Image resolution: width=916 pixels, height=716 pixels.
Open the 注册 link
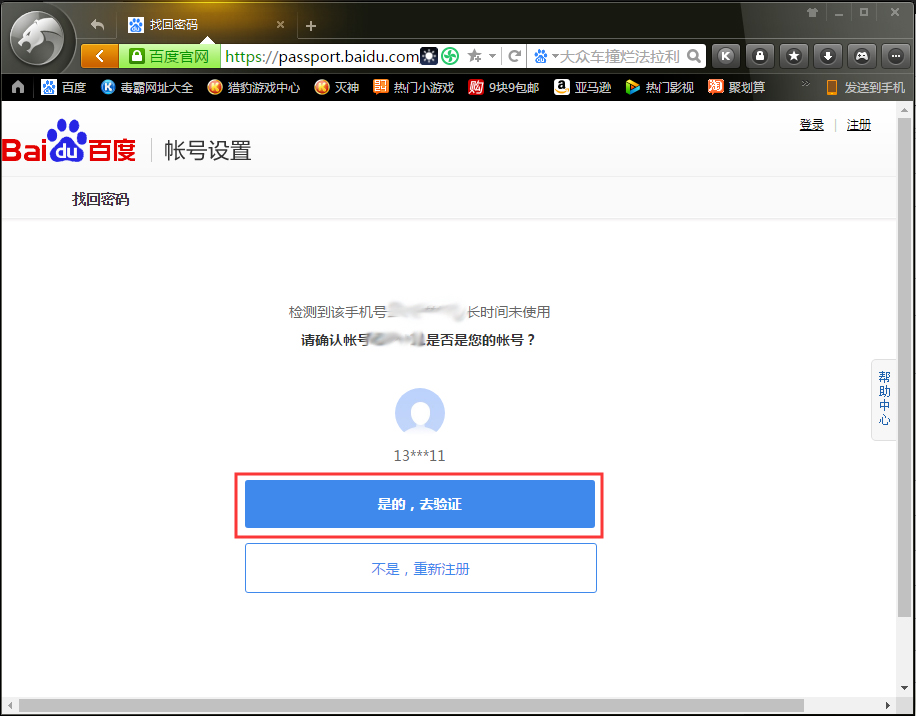(x=858, y=124)
